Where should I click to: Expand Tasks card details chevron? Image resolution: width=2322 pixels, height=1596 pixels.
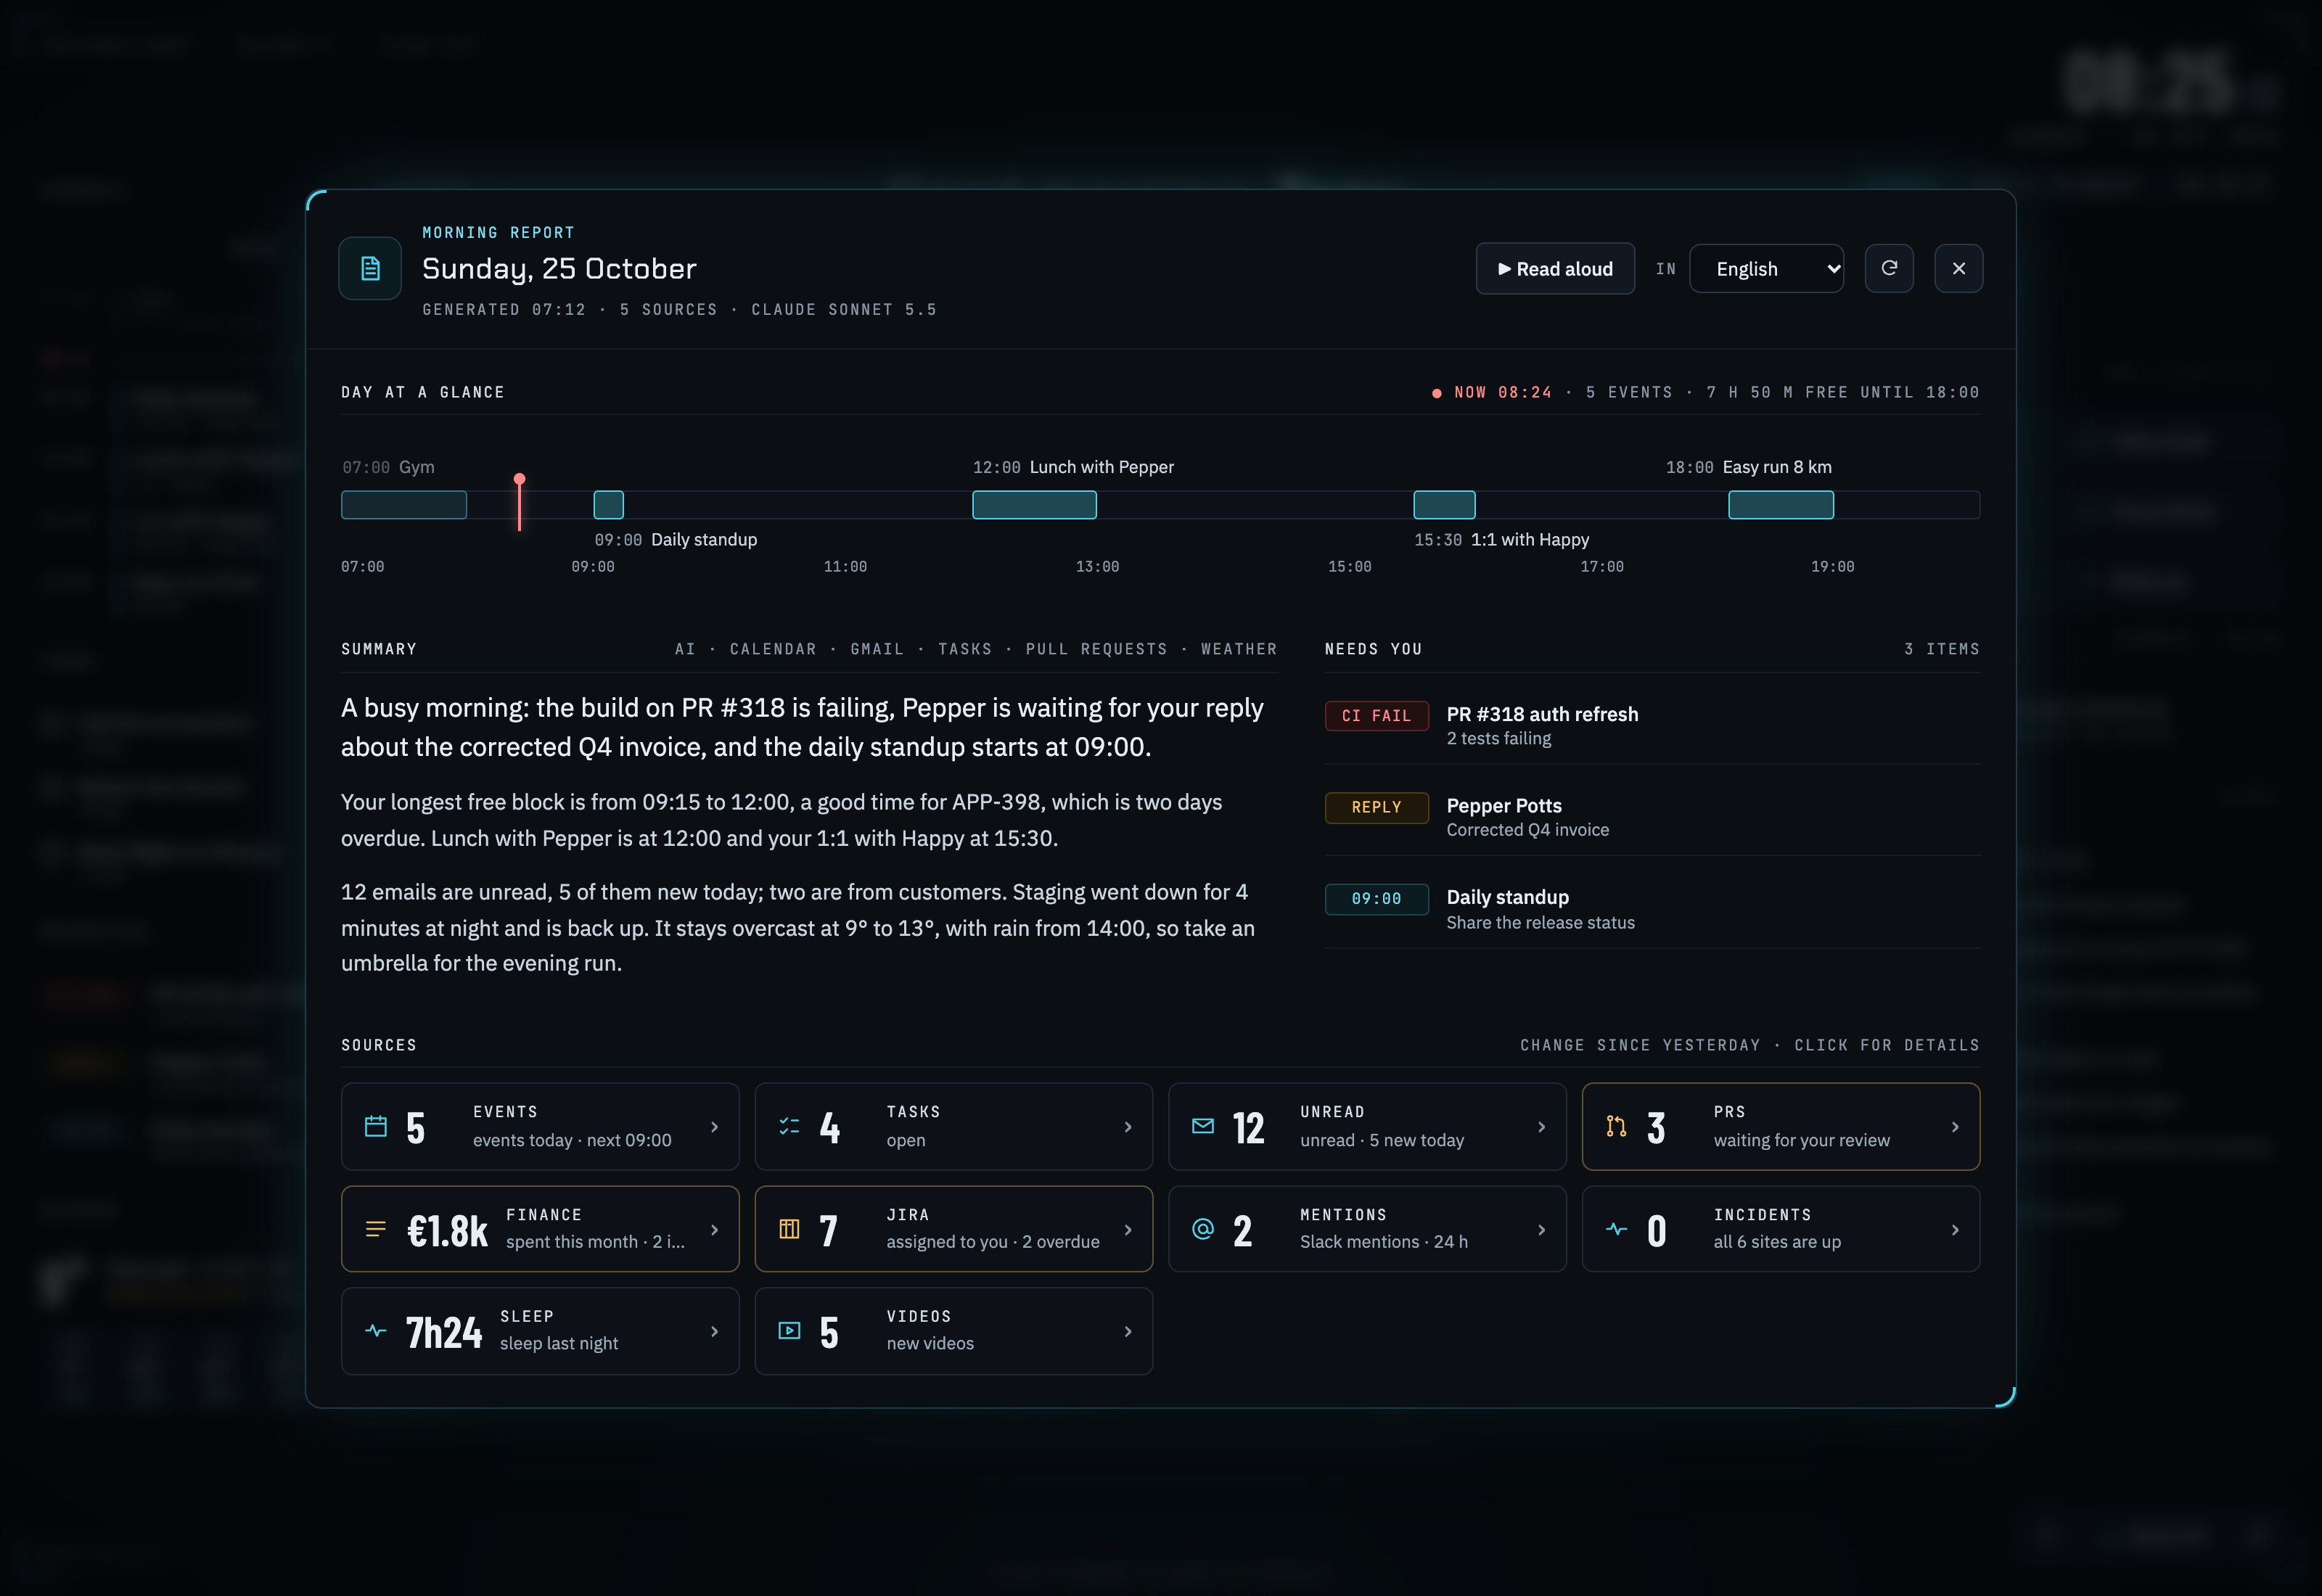(x=1128, y=1127)
